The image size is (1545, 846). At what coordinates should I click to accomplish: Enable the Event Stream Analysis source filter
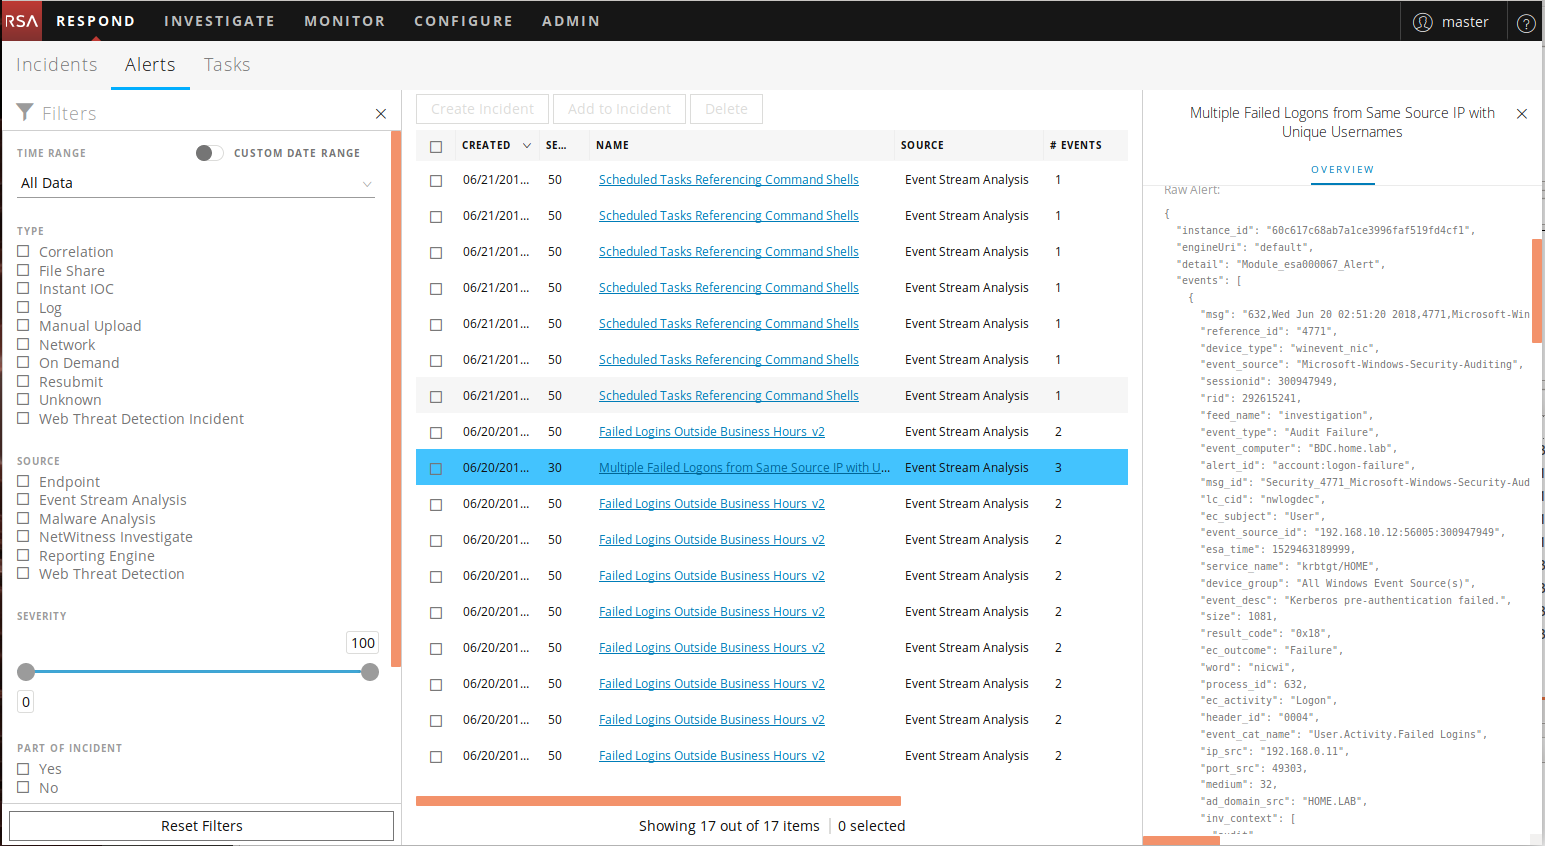[23, 499]
